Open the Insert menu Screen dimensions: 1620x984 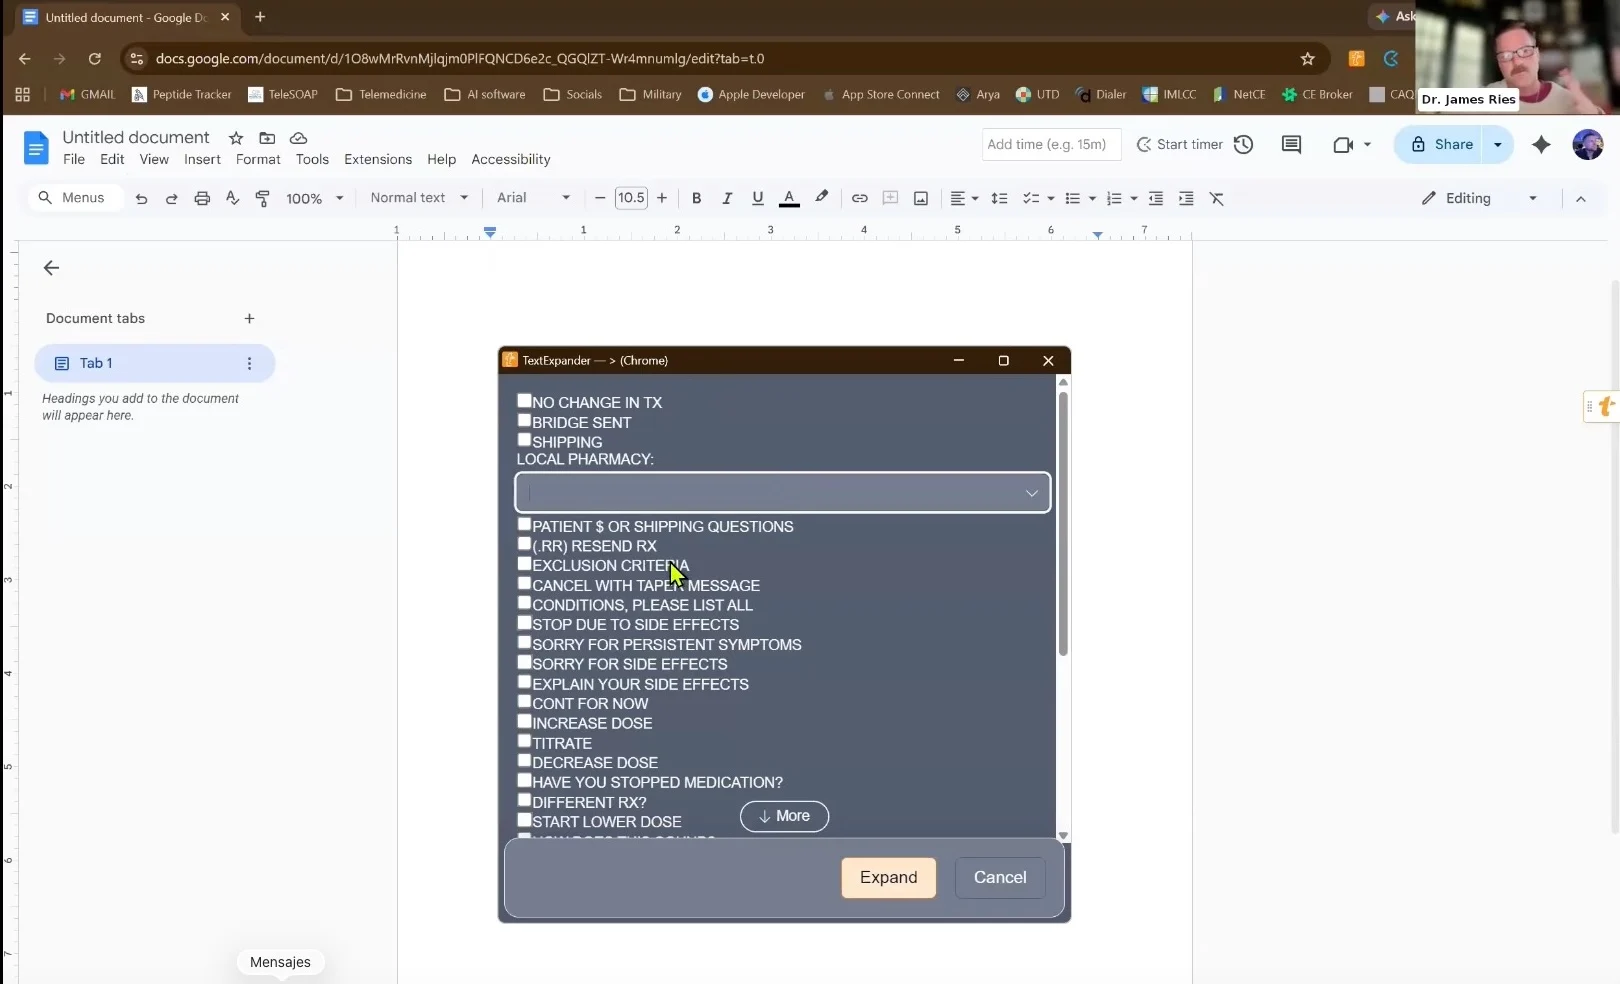tap(202, 159)
